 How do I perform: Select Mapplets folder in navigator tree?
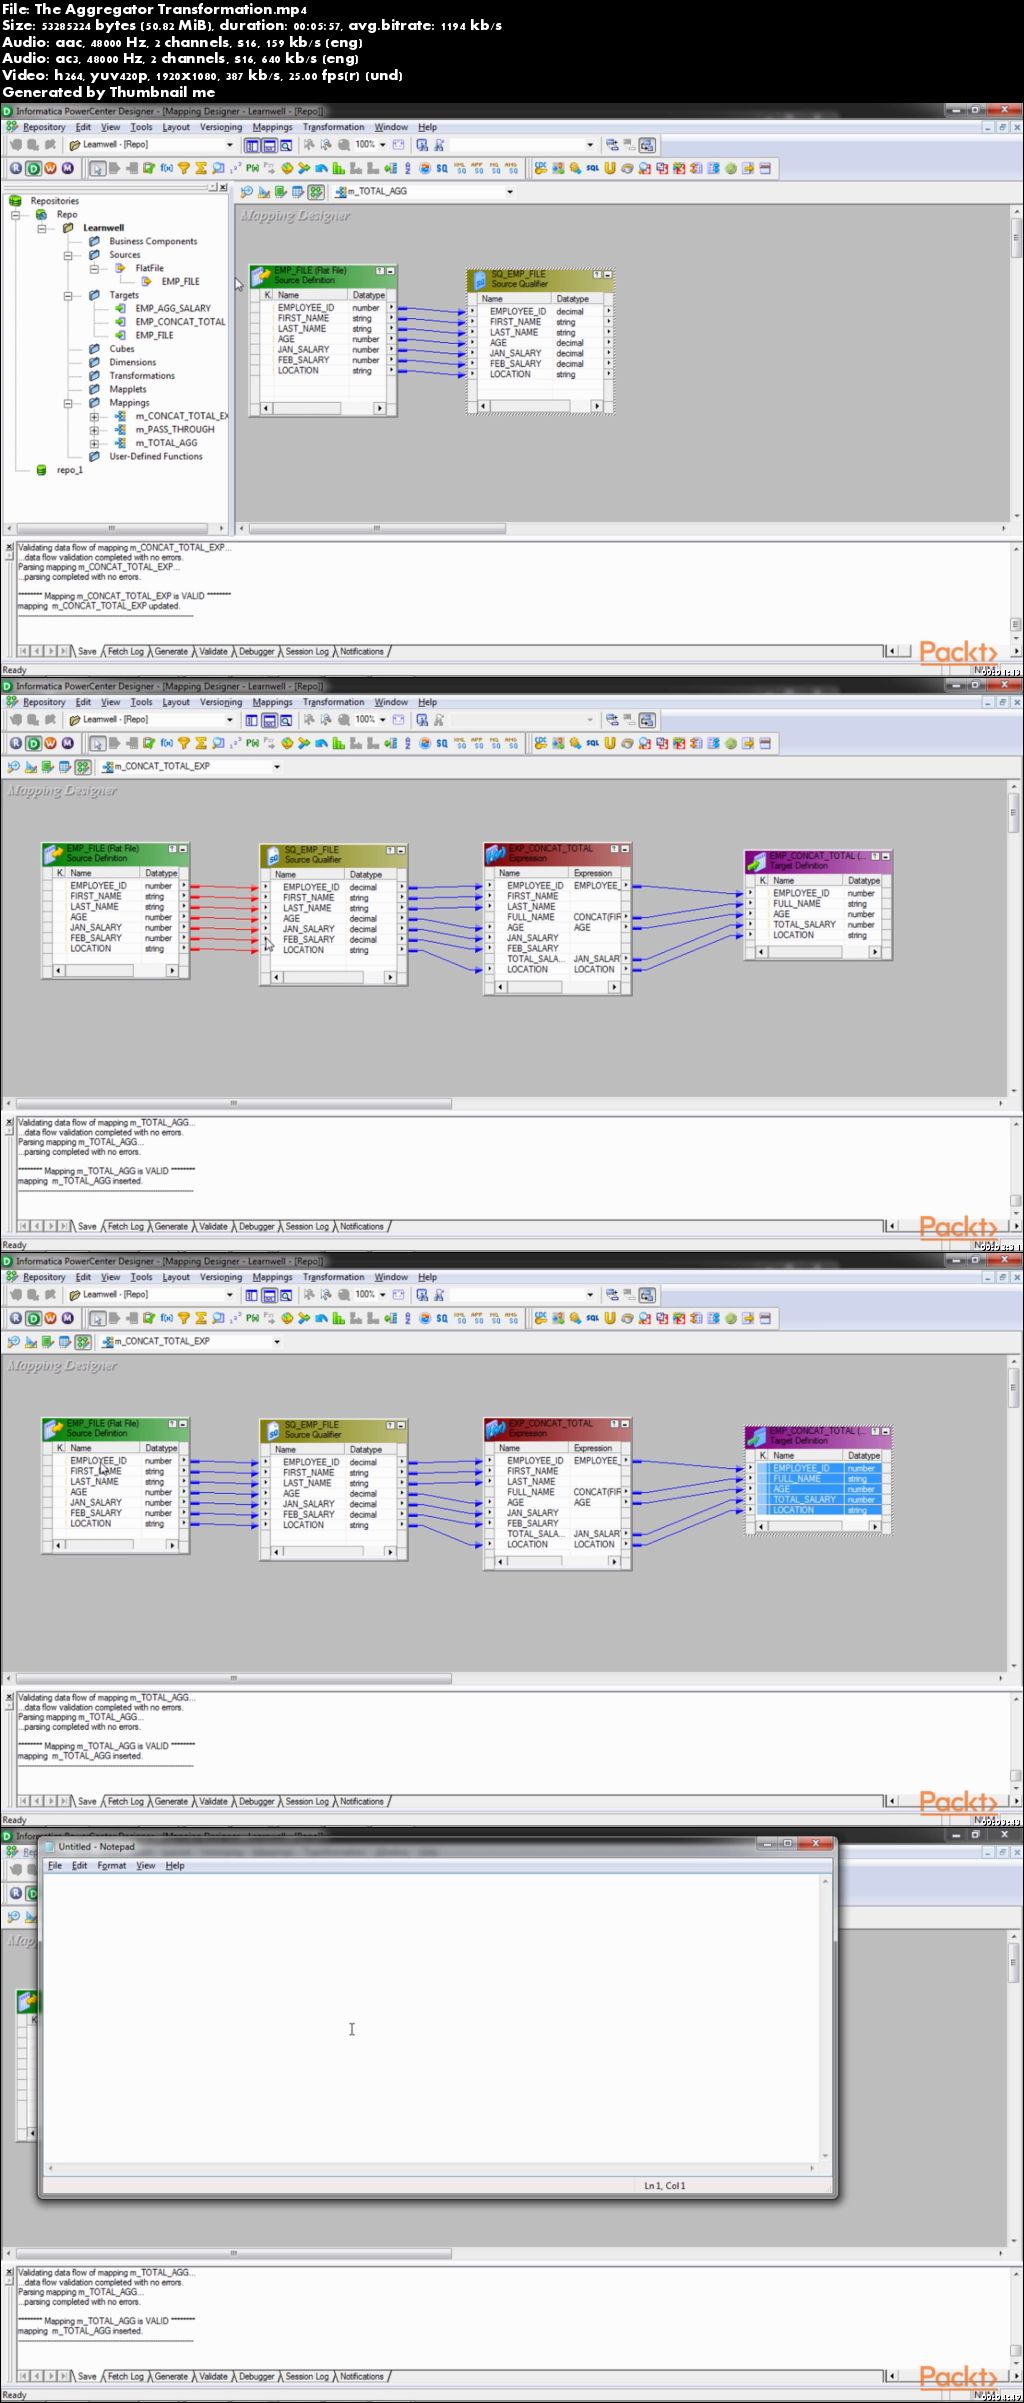[x=128, y=389]
